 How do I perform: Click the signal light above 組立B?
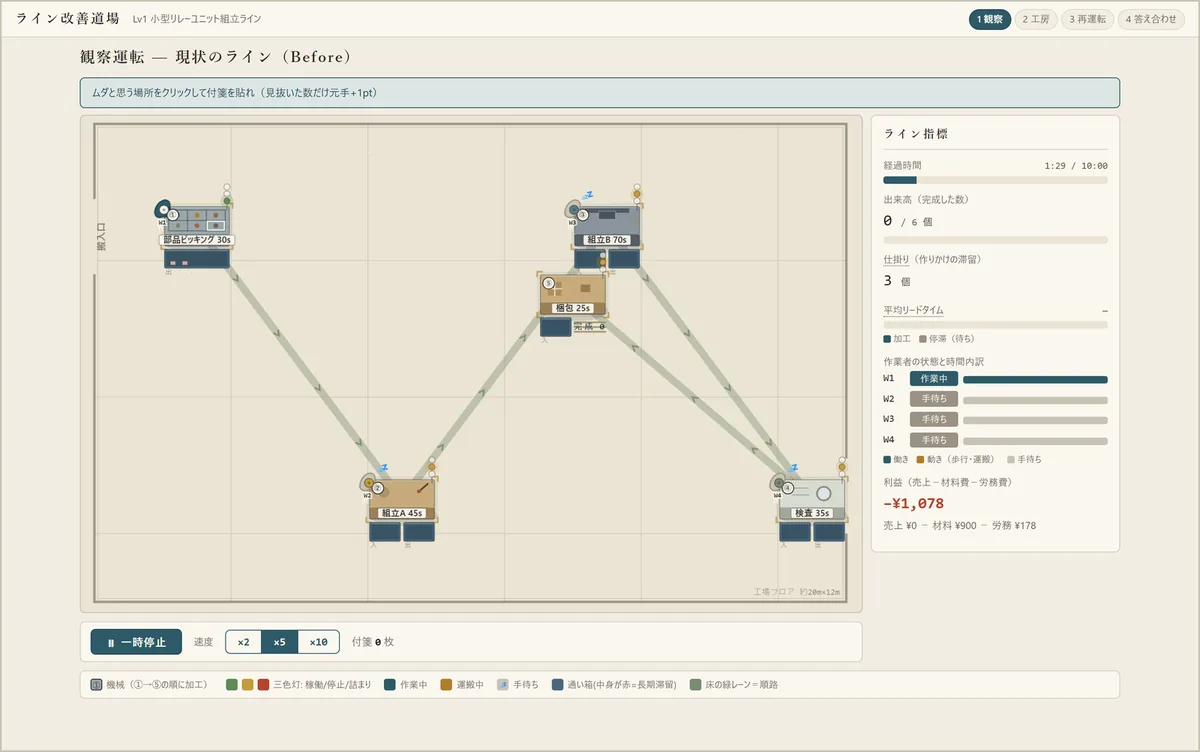click(636, 194)
